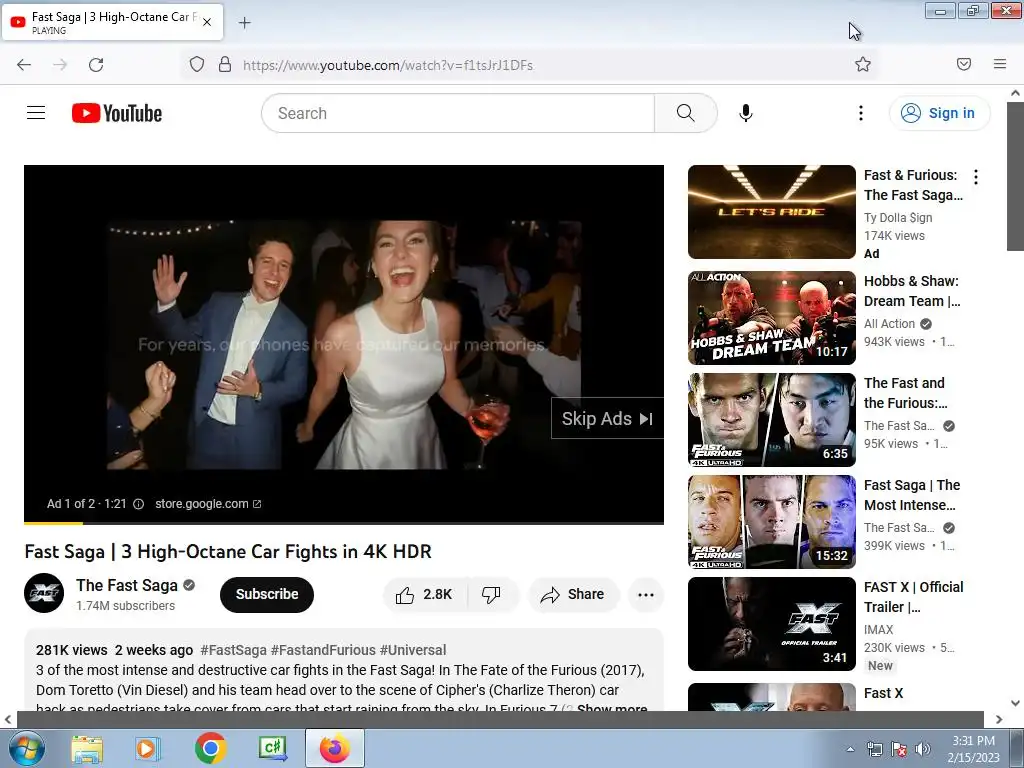Open Google Chrome from the taskbar
Image resolution: width=1024 pixels, height=768 pixels.
point(210,748)
